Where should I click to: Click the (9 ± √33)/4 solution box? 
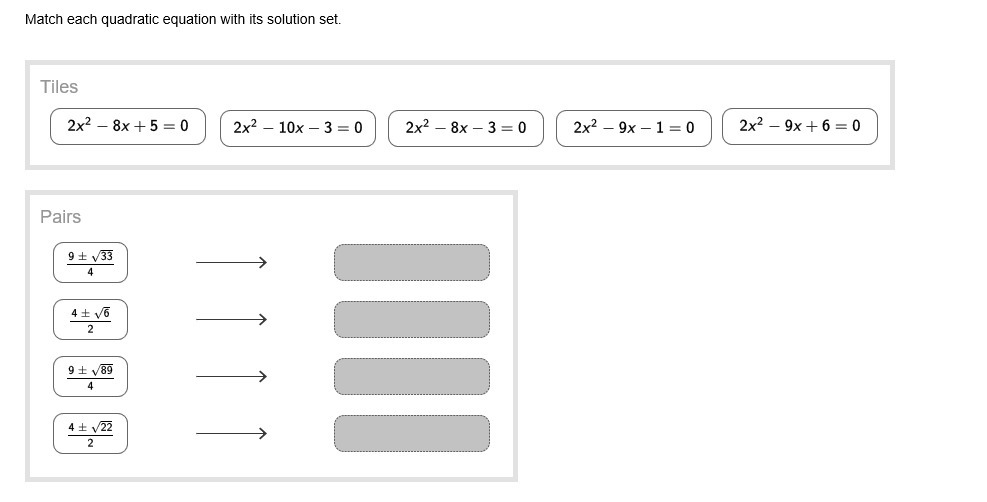[x=90, y=263]
